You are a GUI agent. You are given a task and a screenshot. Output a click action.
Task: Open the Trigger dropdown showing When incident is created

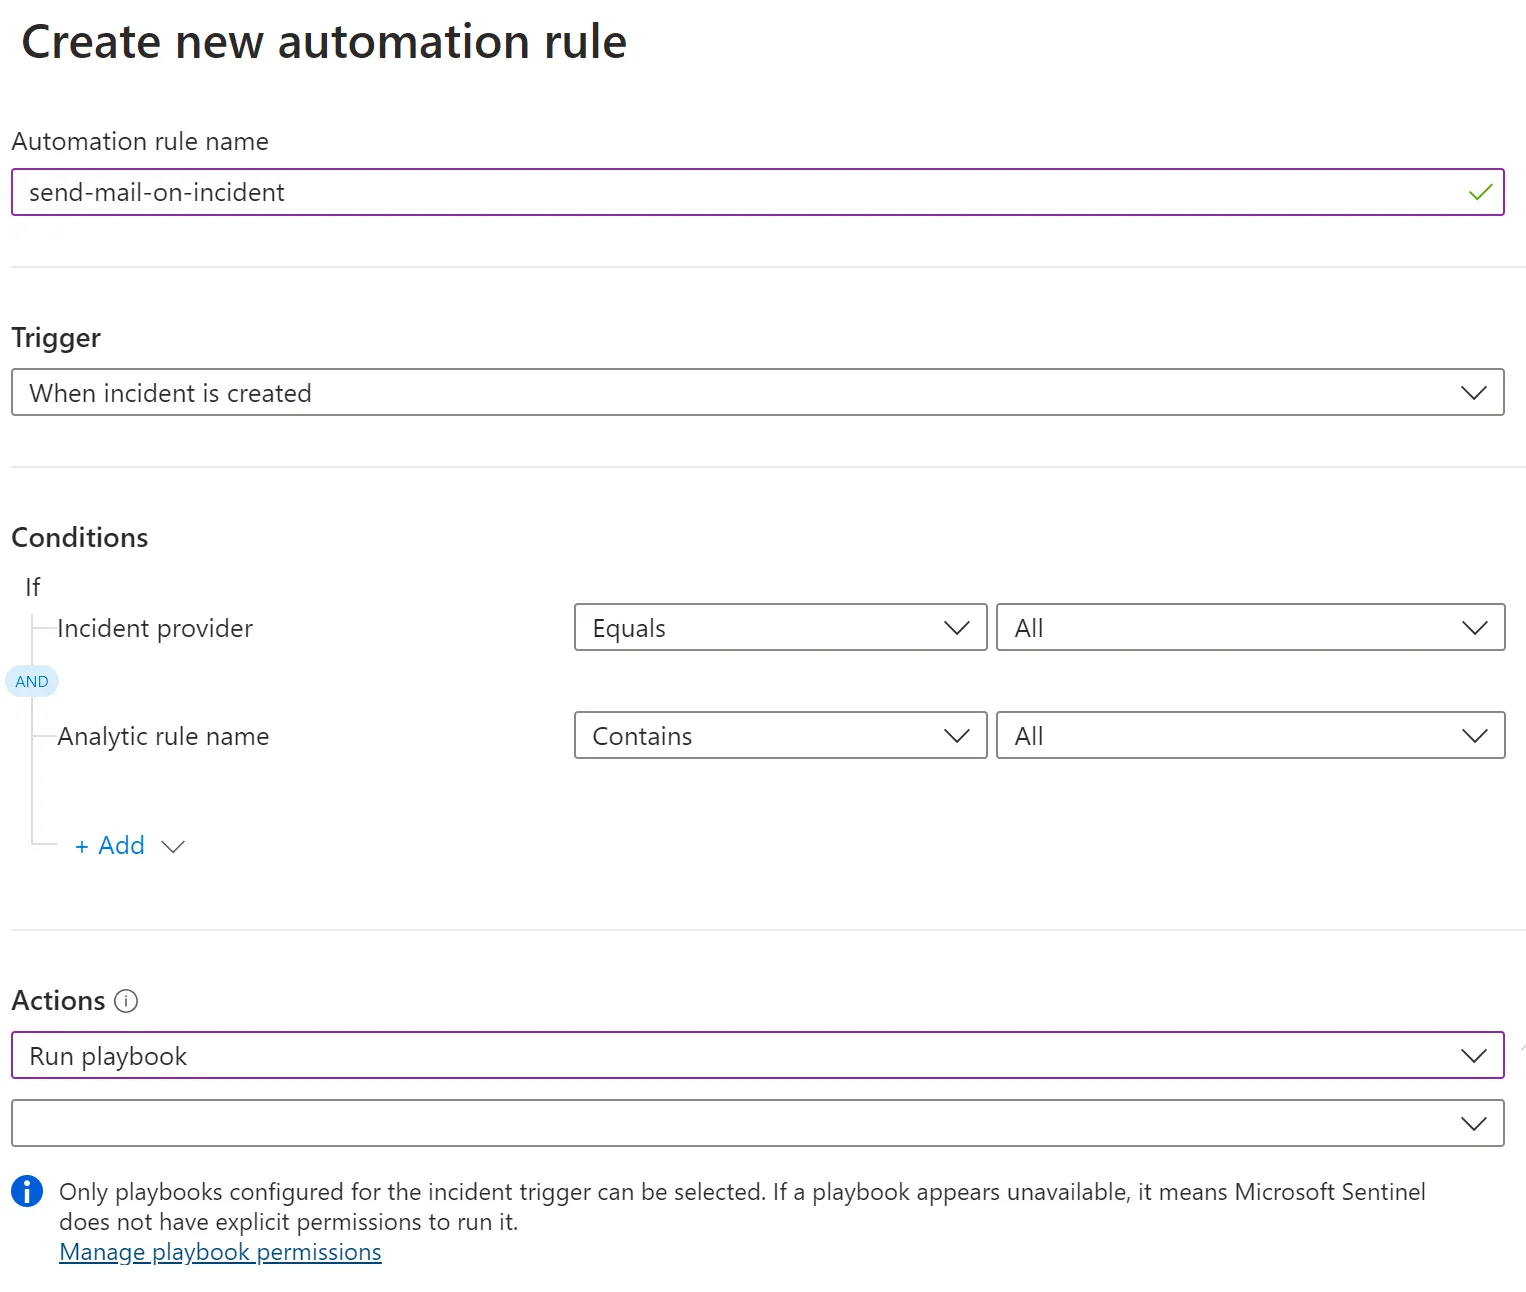pyautogui.click(x=757, y=393)
